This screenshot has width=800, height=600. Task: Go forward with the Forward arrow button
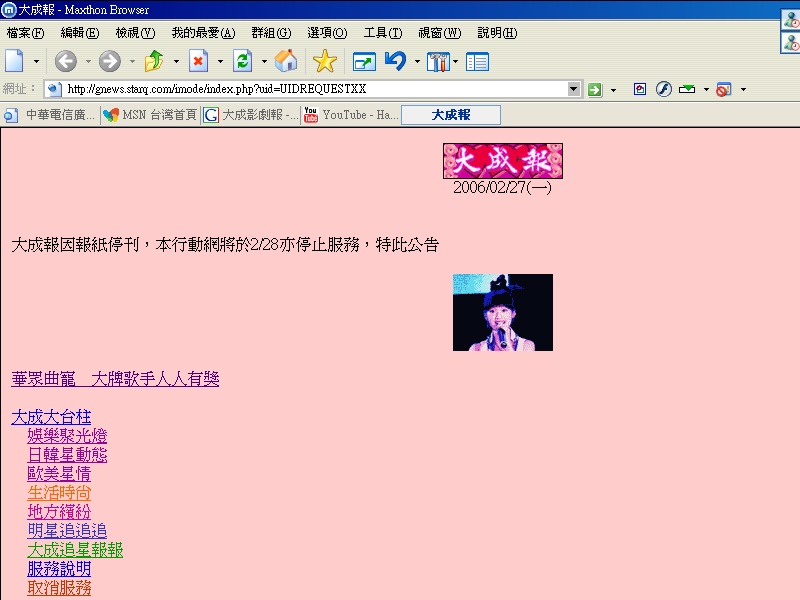coord(110,61)
